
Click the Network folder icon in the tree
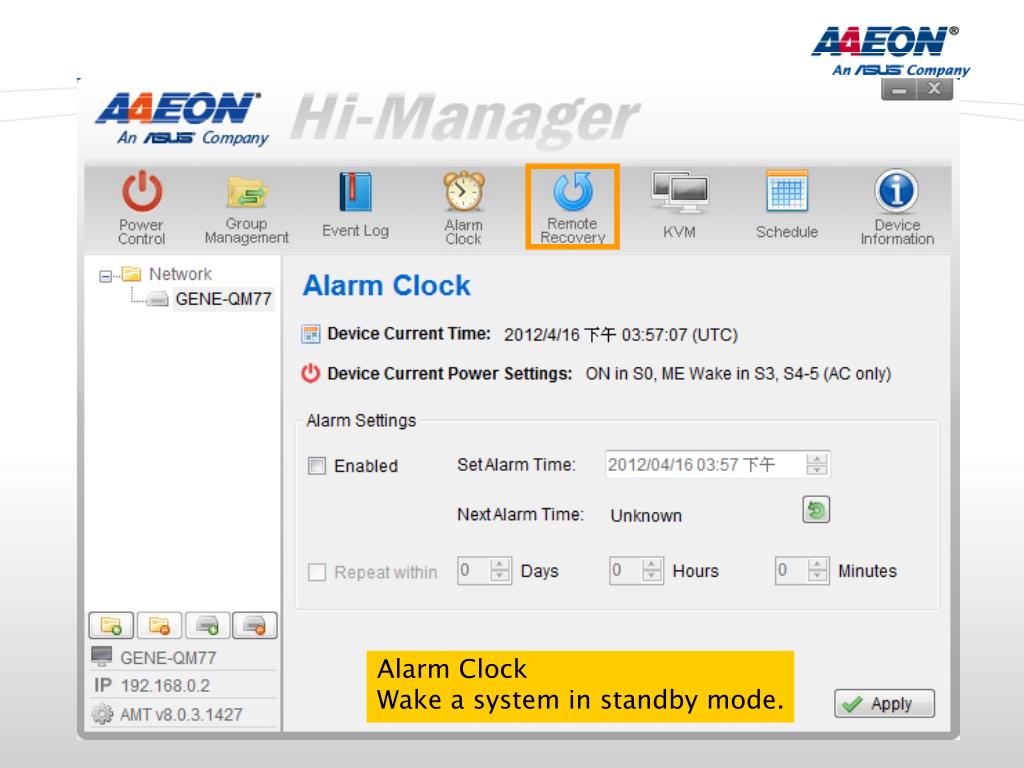pyautogui.click(x=131, y=273)
